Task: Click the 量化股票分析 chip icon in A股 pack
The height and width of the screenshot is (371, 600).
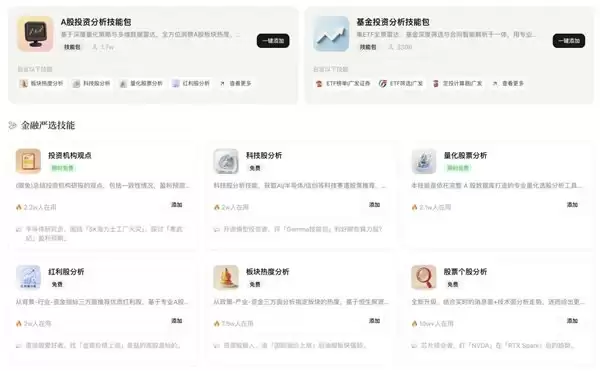Action: 123,83
